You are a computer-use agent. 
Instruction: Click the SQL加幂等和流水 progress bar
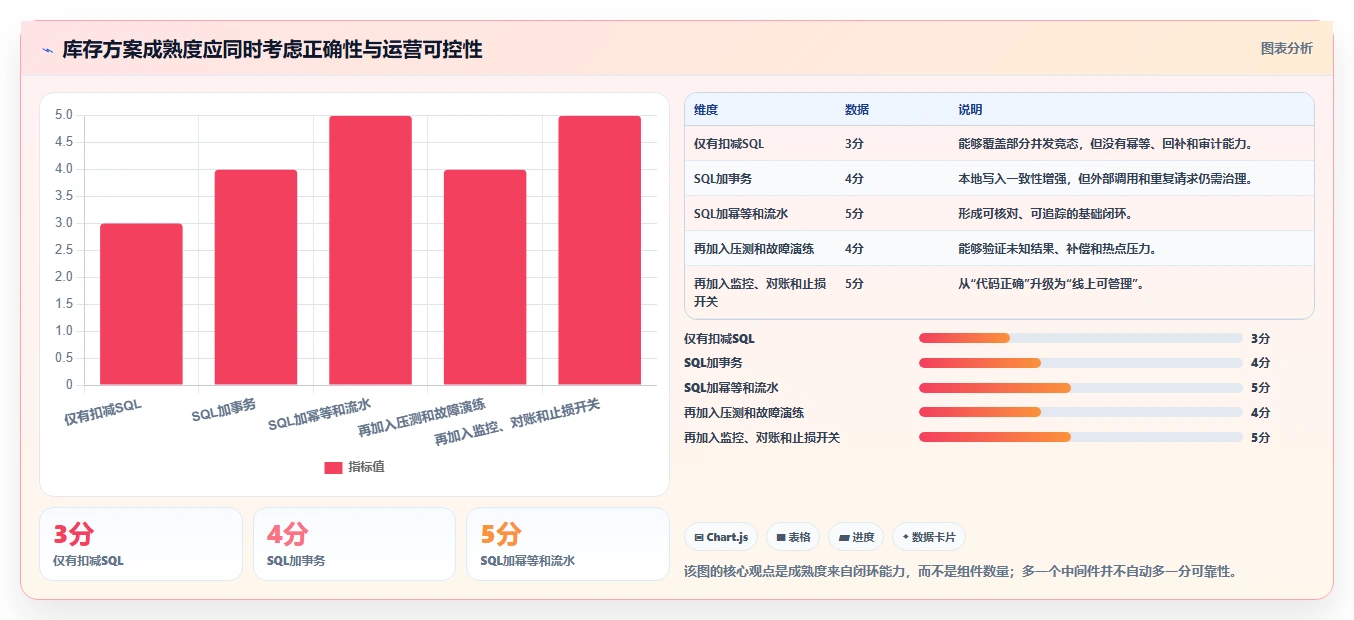1080,388
